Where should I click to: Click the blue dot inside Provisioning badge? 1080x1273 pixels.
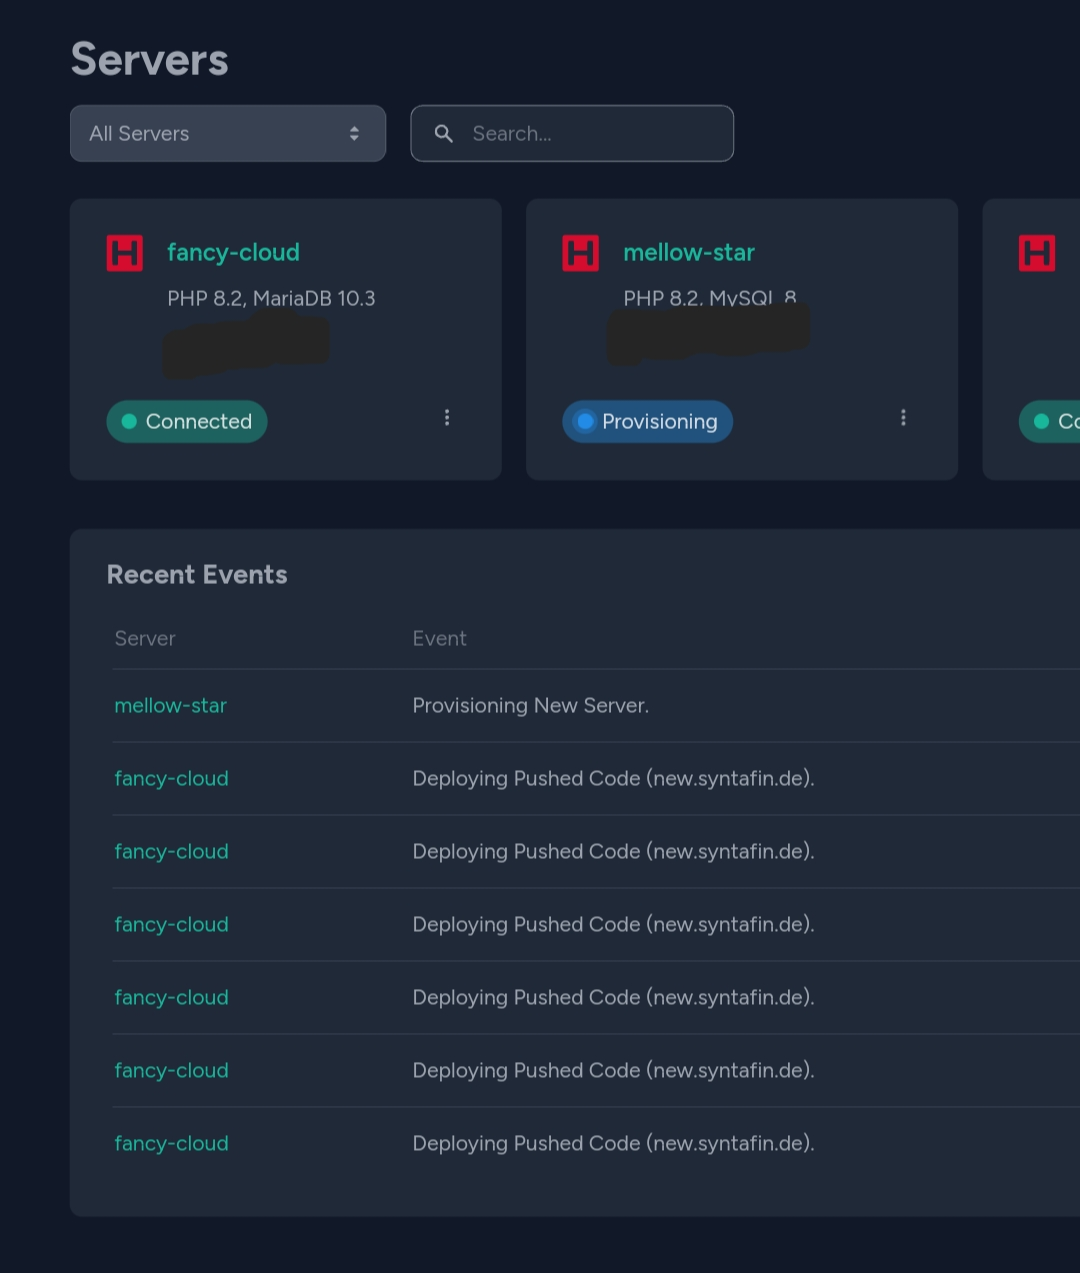pos(586,421)
